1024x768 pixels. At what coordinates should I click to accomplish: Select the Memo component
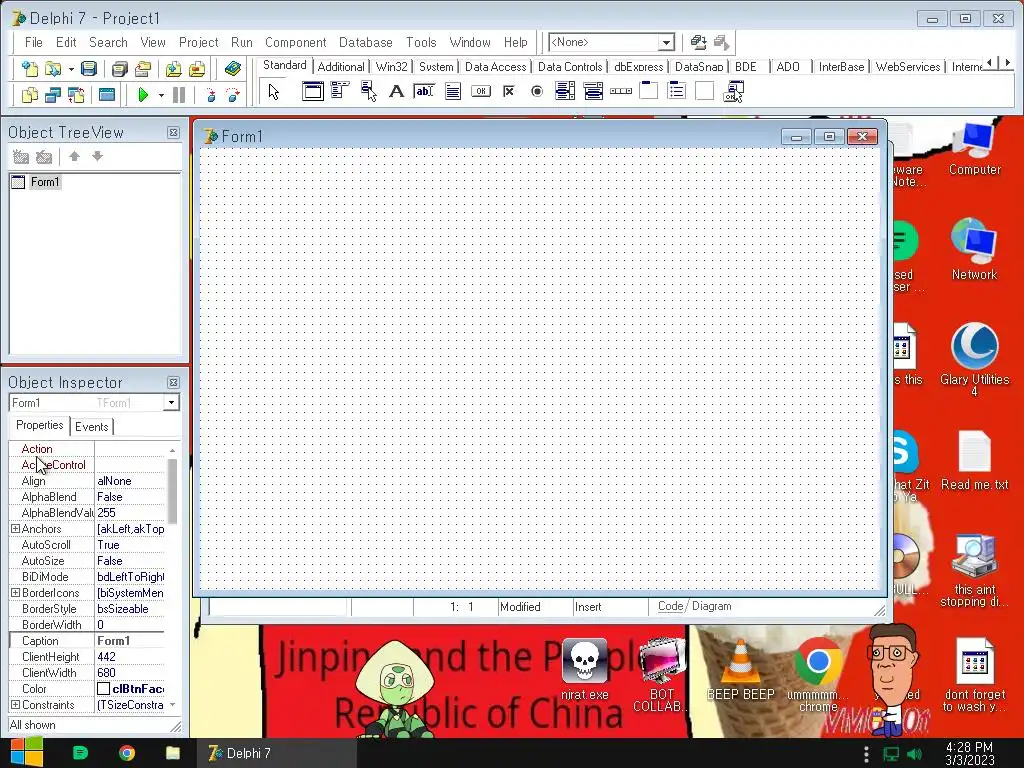[x=453, y=91]
